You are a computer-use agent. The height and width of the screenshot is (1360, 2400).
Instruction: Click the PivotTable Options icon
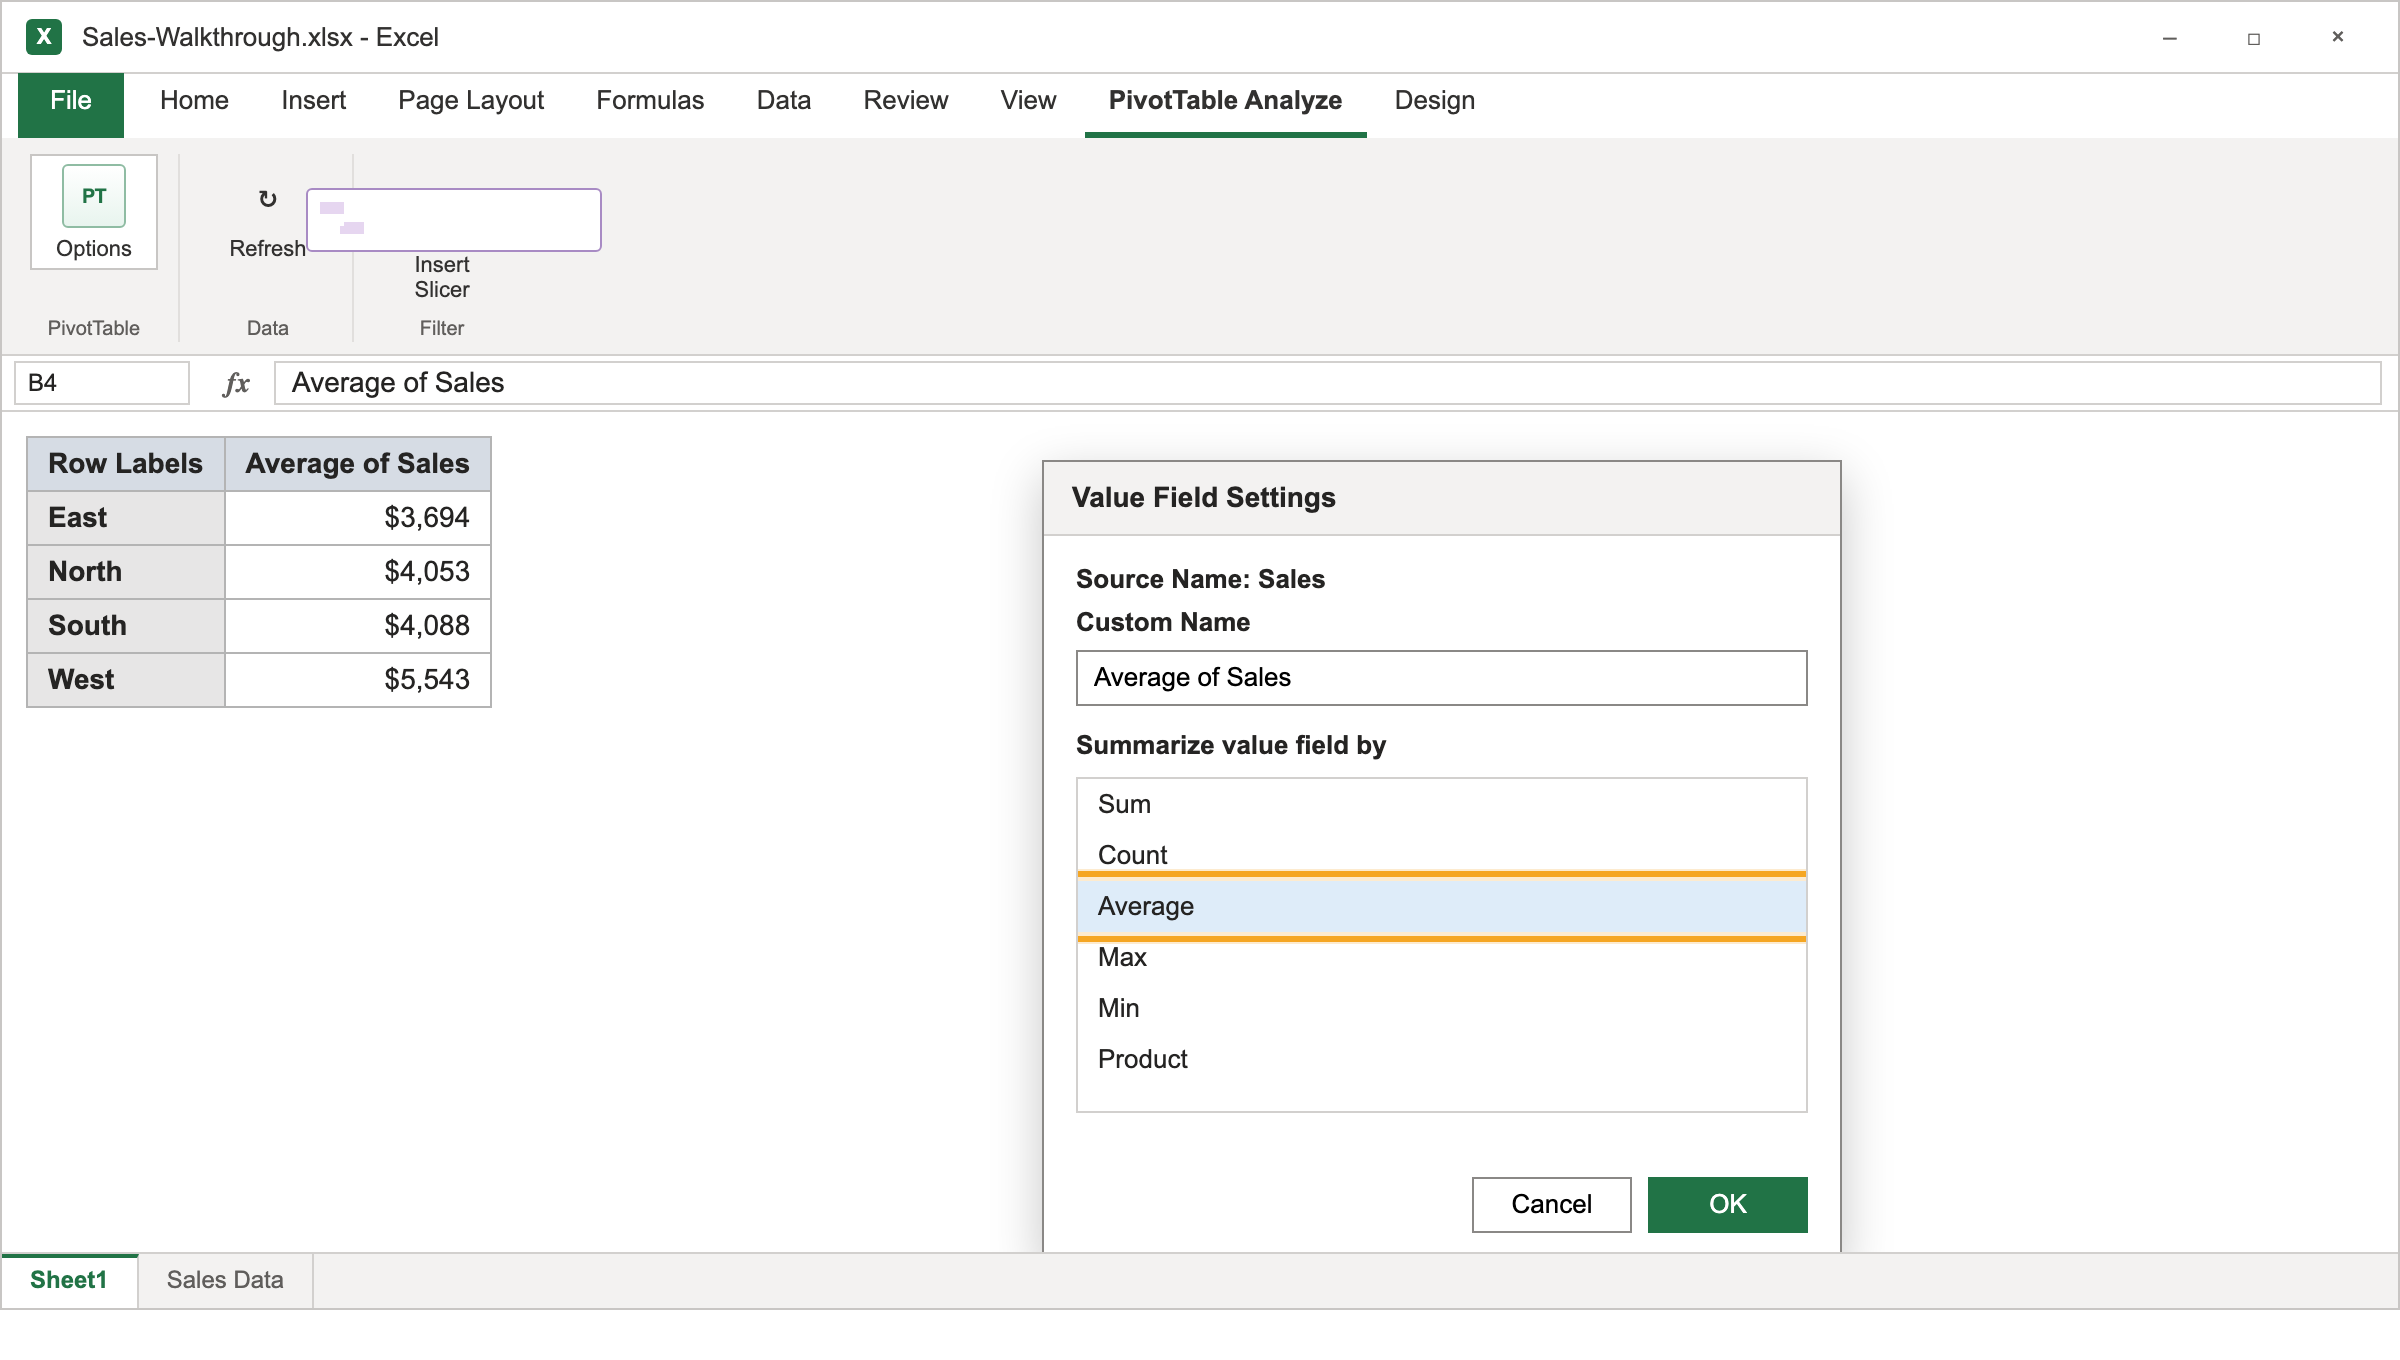[94, 196]
